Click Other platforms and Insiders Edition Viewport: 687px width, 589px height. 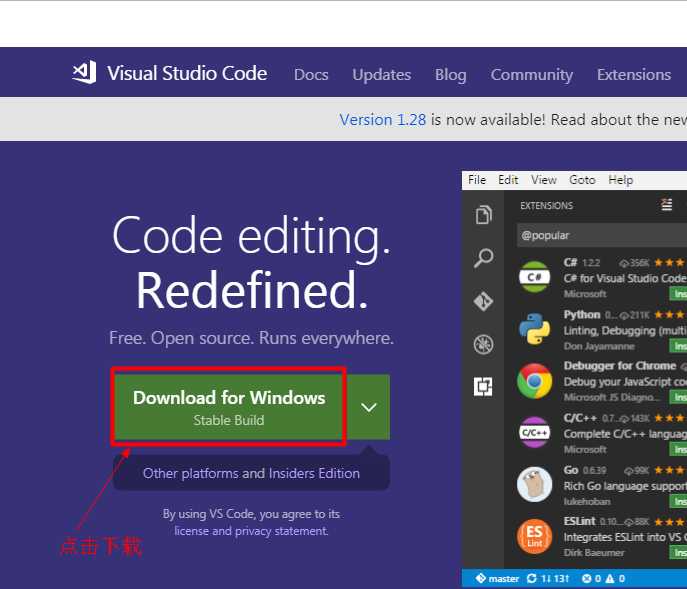251,473
